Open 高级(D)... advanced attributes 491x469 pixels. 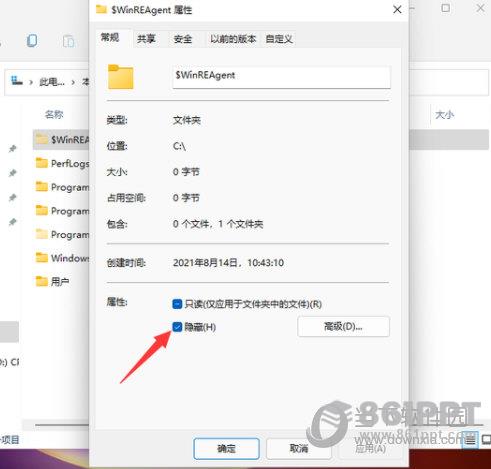[x=343, y=326]
